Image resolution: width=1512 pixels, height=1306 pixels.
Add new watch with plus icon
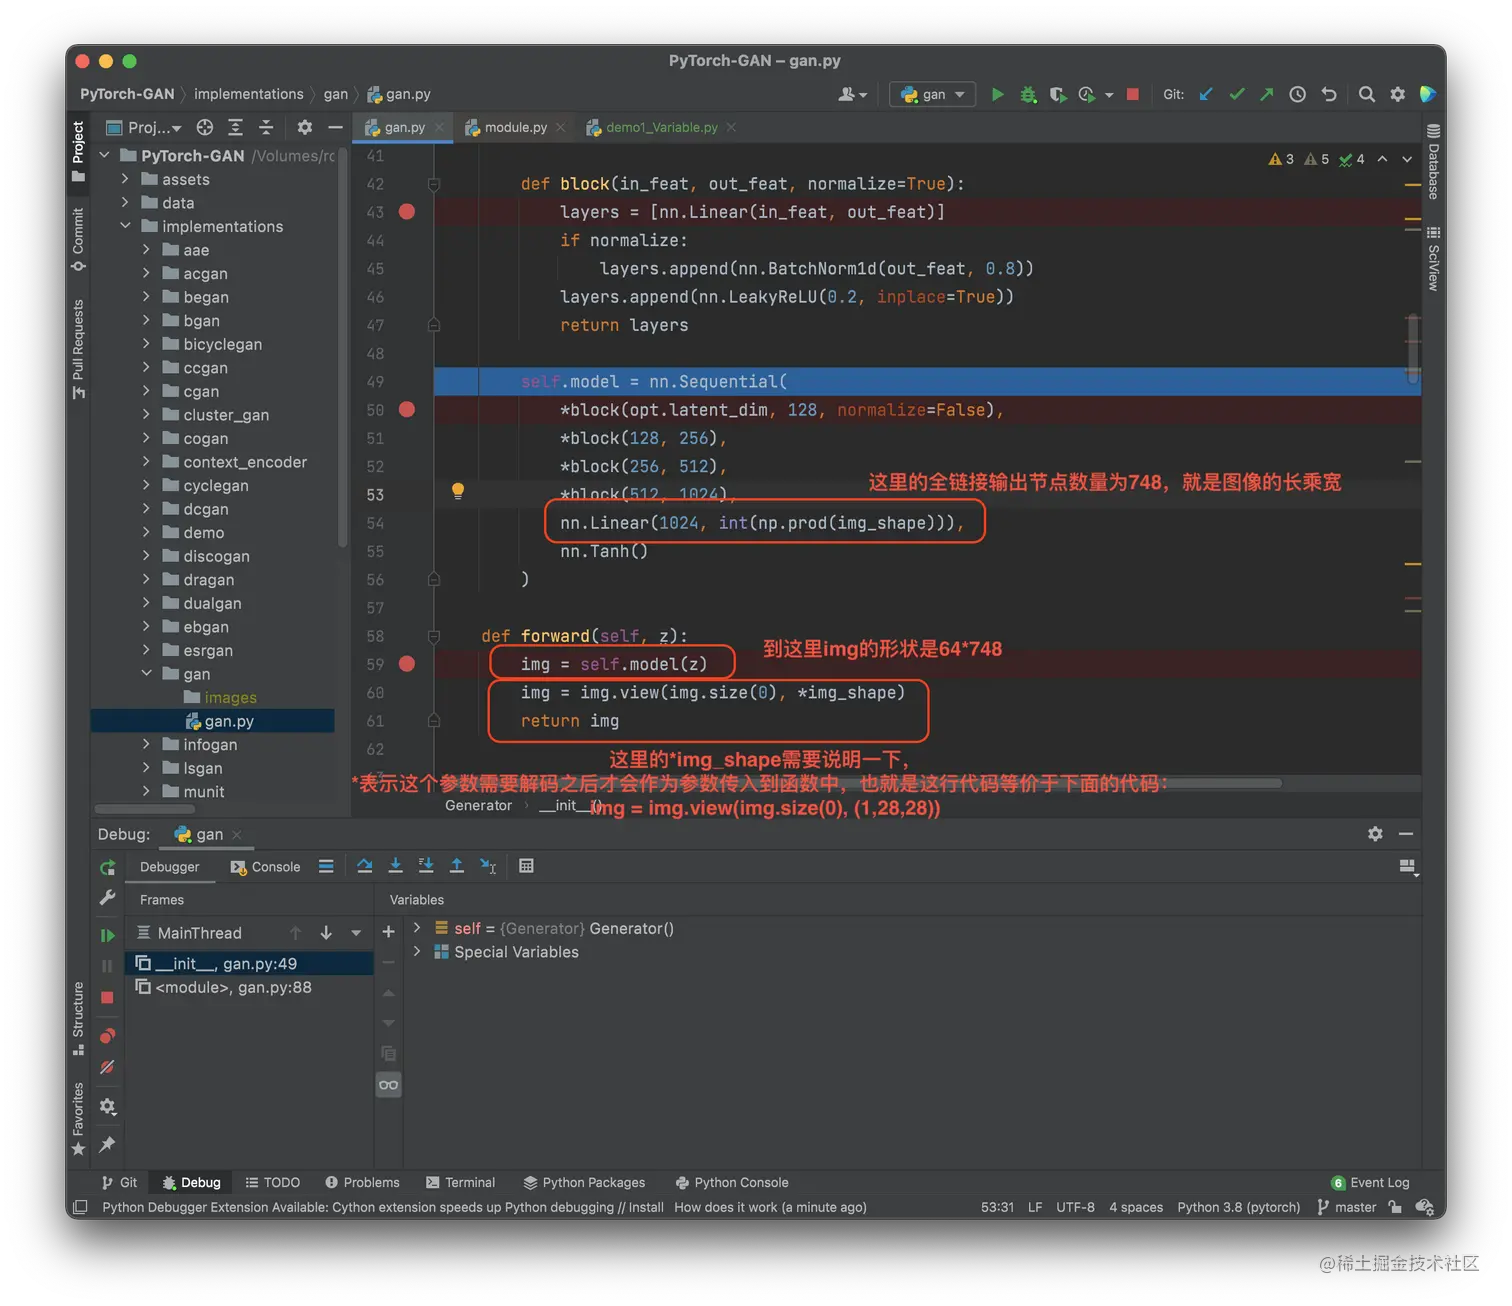pos(388,932)
